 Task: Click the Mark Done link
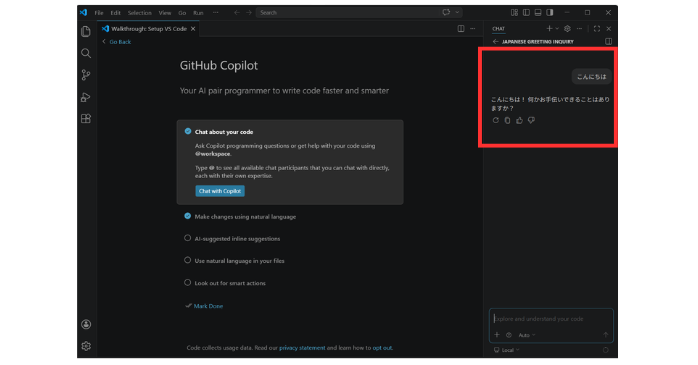pos(208,306)
